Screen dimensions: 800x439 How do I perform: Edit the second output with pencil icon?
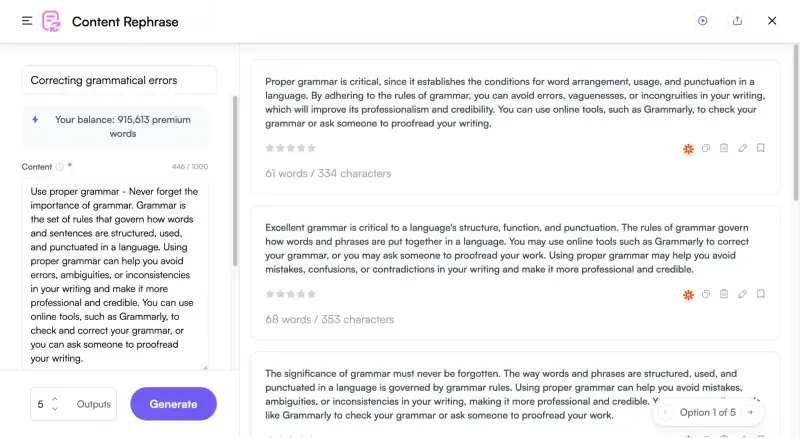[x=742, y=294]
